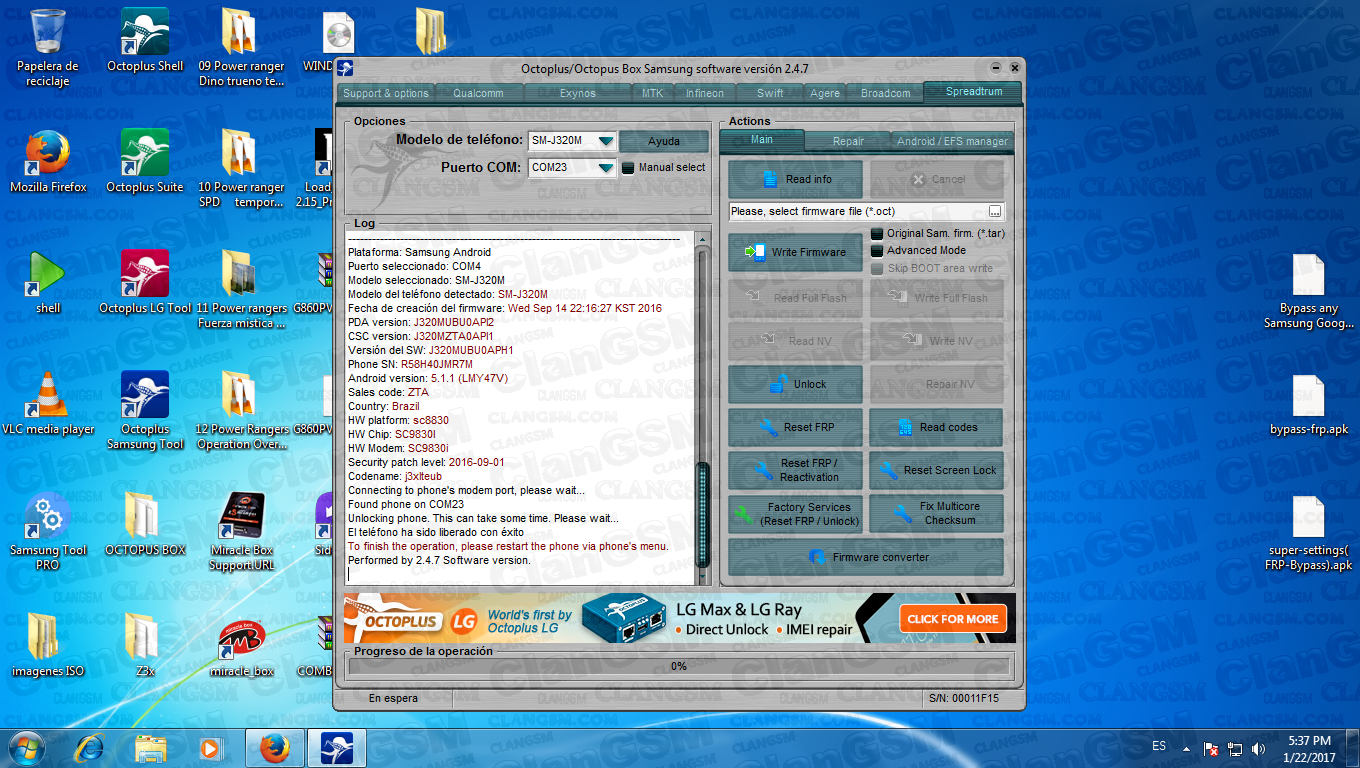1360x768 pixels.
Task: Launch Octoplus Suite desktop shortcut
Action: [x=145, y=161]
